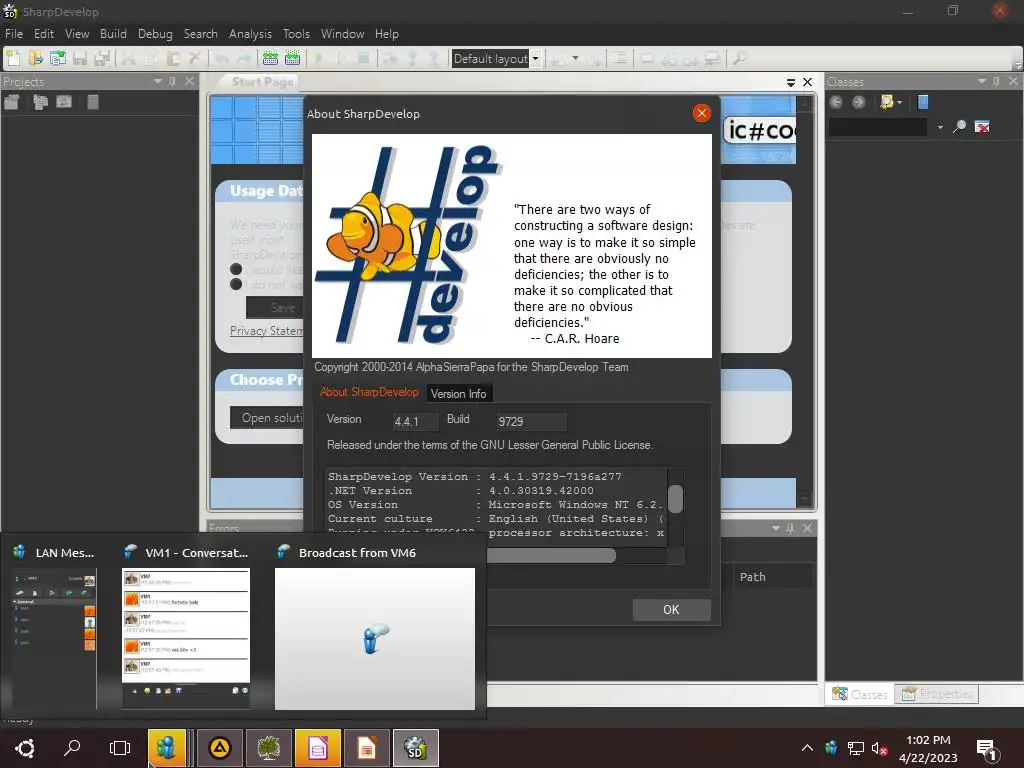Click forward arrow in Classes panel
Image resolution: width=1024 pixels, height=768 pixels.
[859, 102]
